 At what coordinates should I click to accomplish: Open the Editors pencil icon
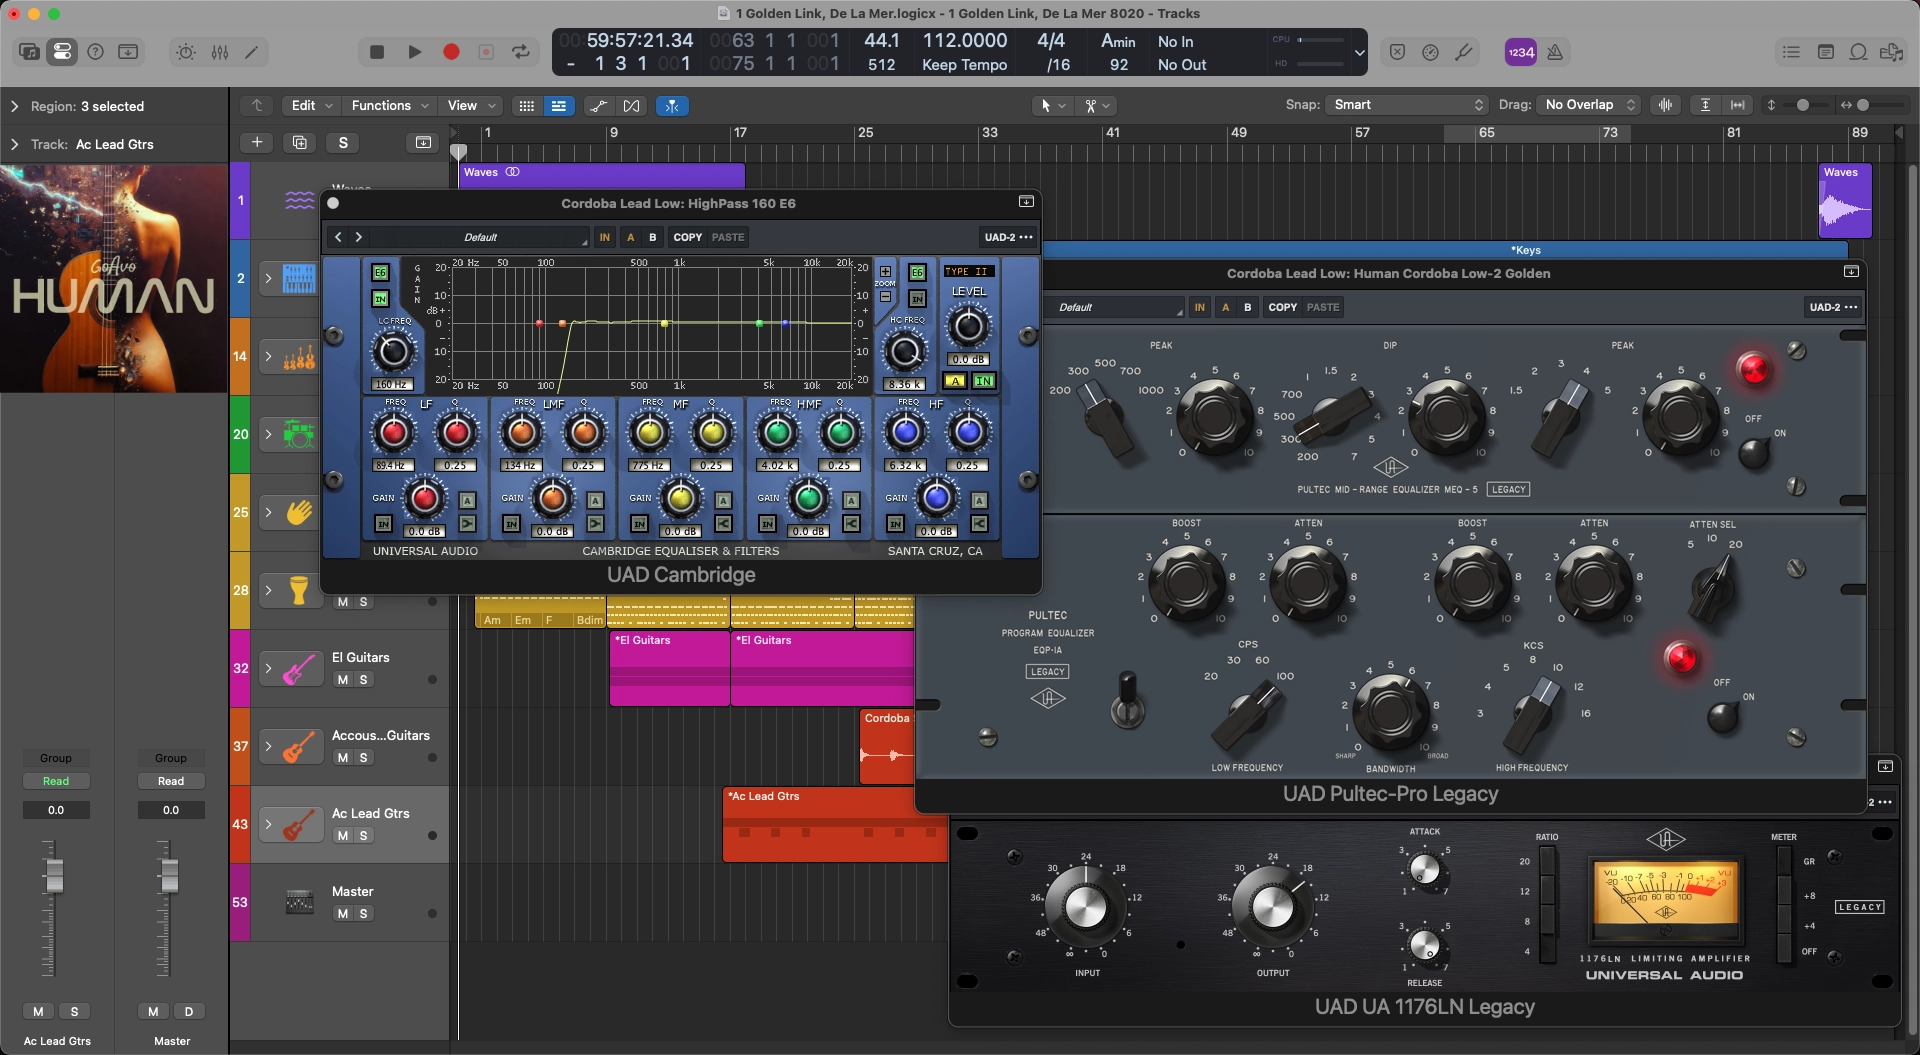click(252, 52)
